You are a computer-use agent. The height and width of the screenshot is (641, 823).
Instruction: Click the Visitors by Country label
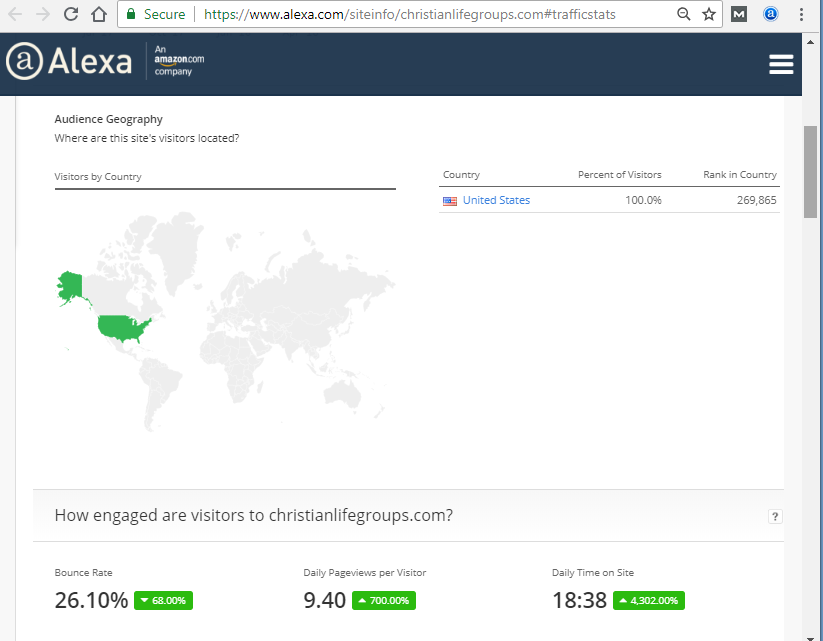click(x=98, y=176)
